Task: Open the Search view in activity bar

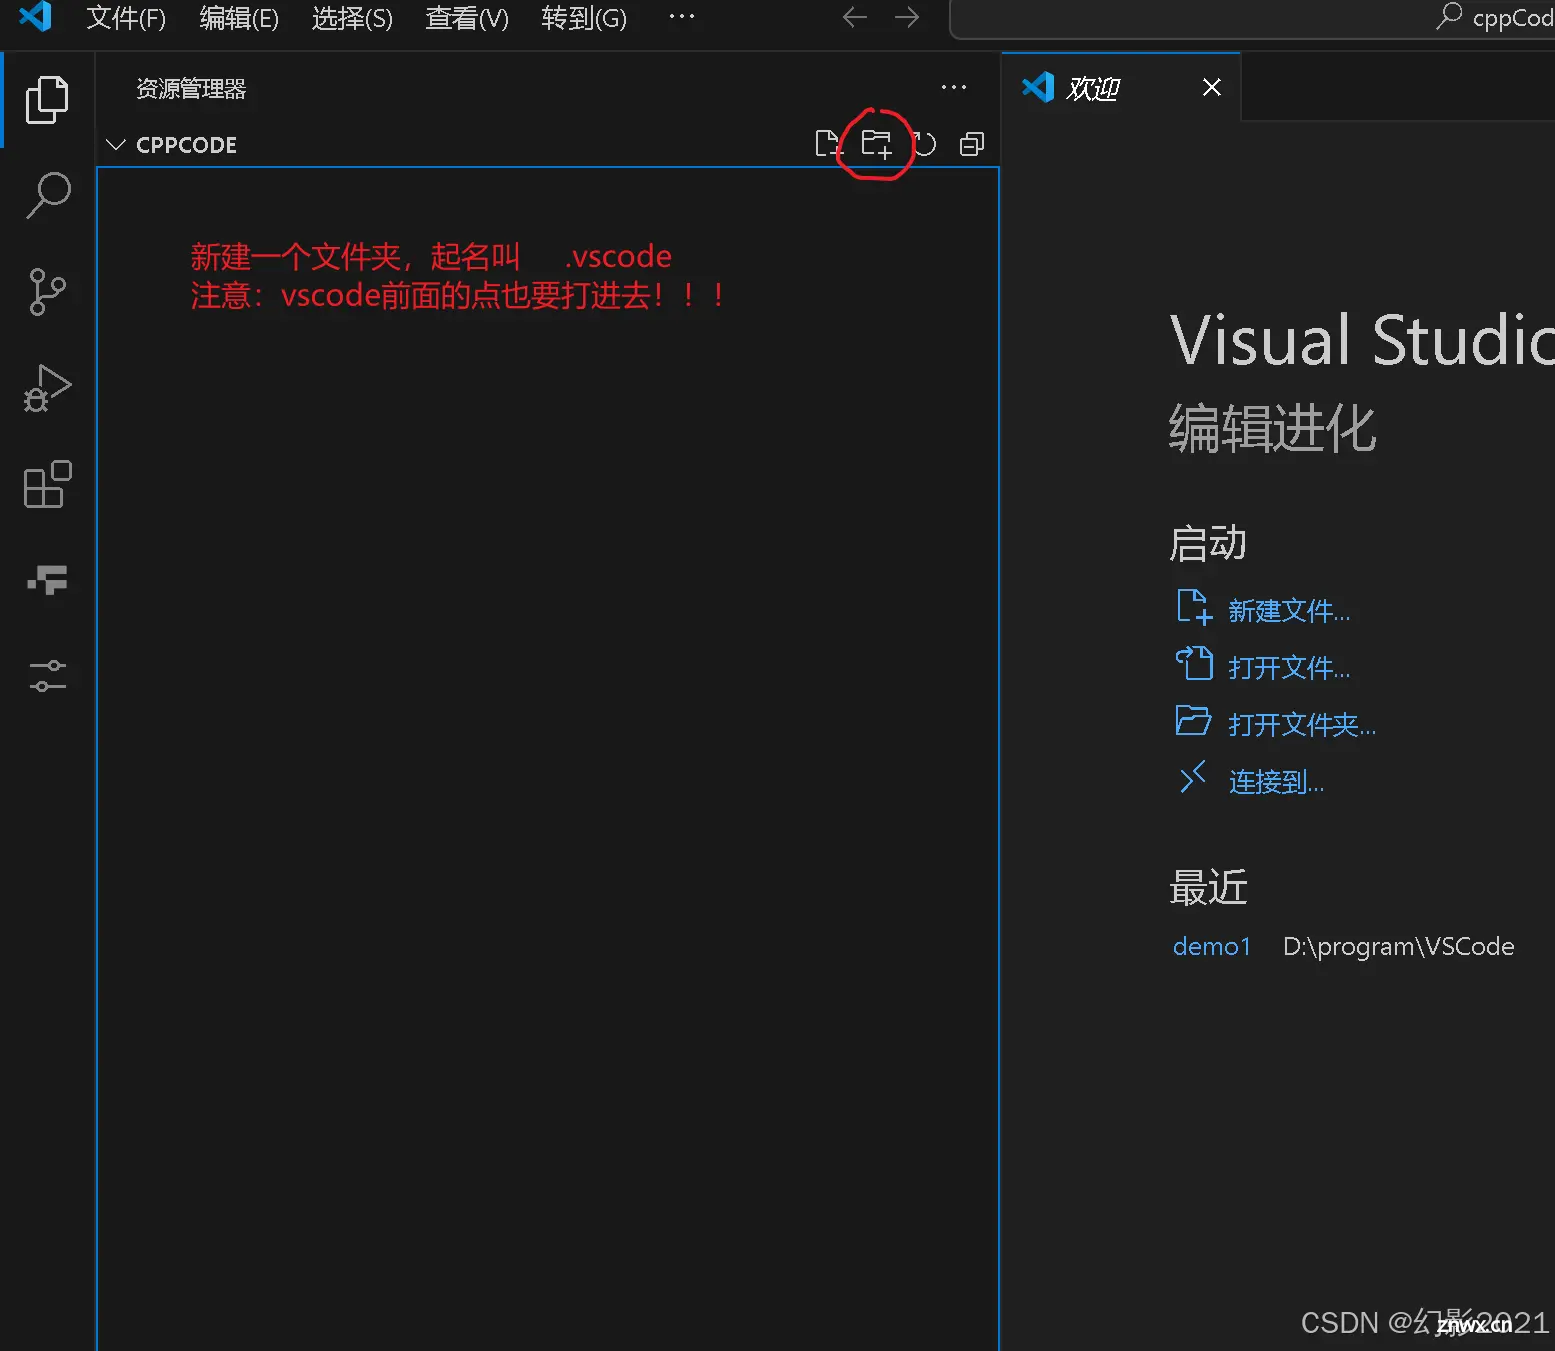Action: [47, 194]
